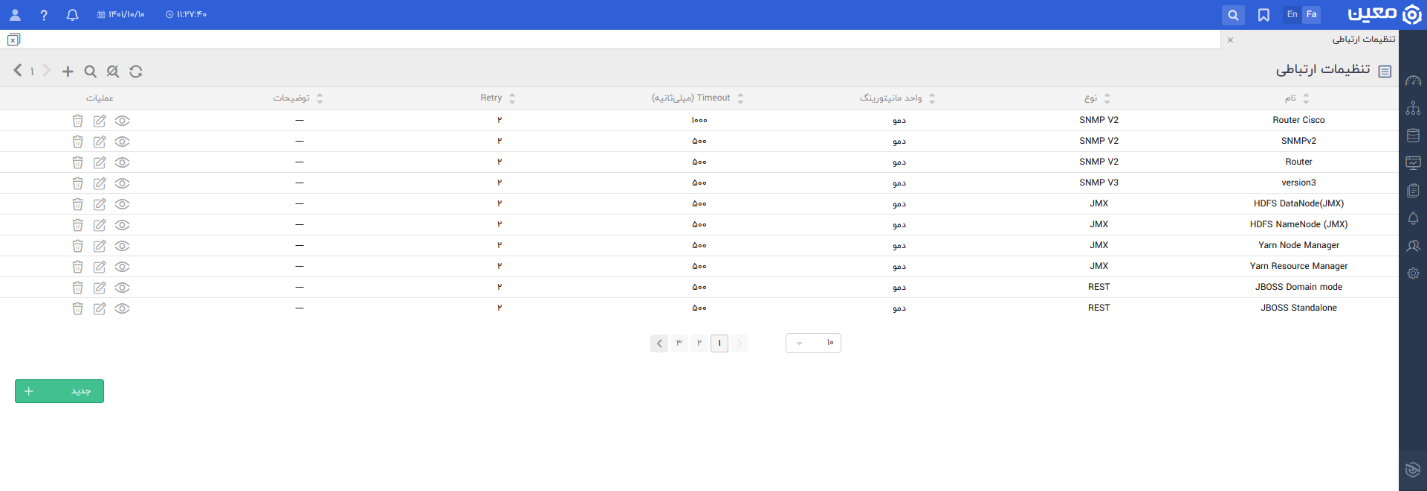The image size is (1427, 491).
Task: Delete the Yarn Node Manager row
Action: pyautogui.click(x=77, y=245)
